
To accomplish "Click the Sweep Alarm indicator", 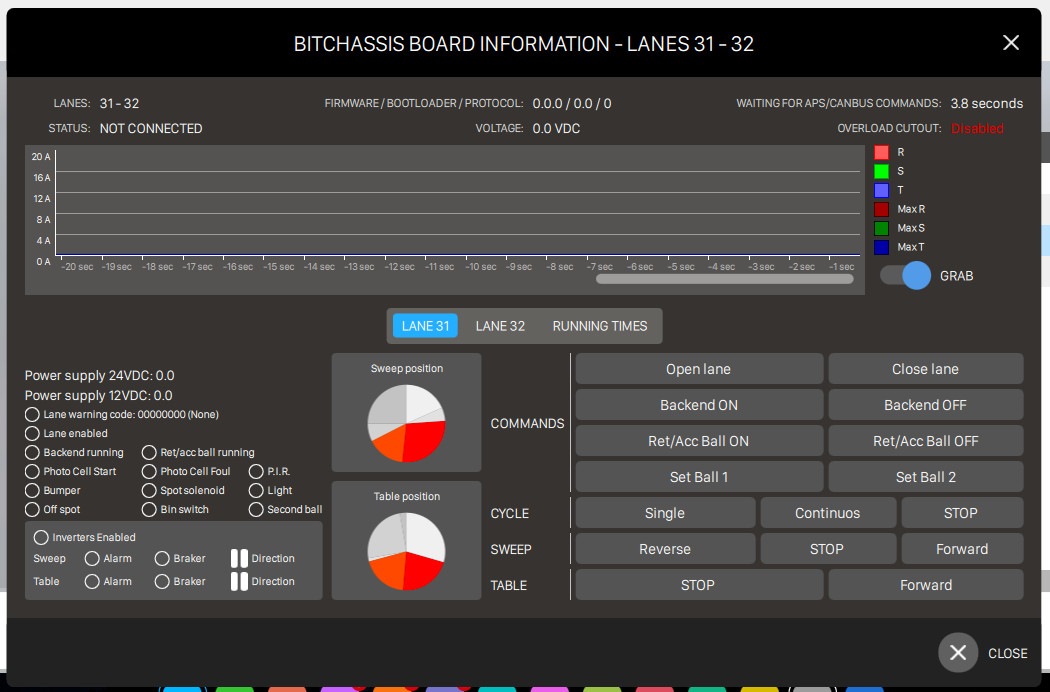I will tap(92, 558).
